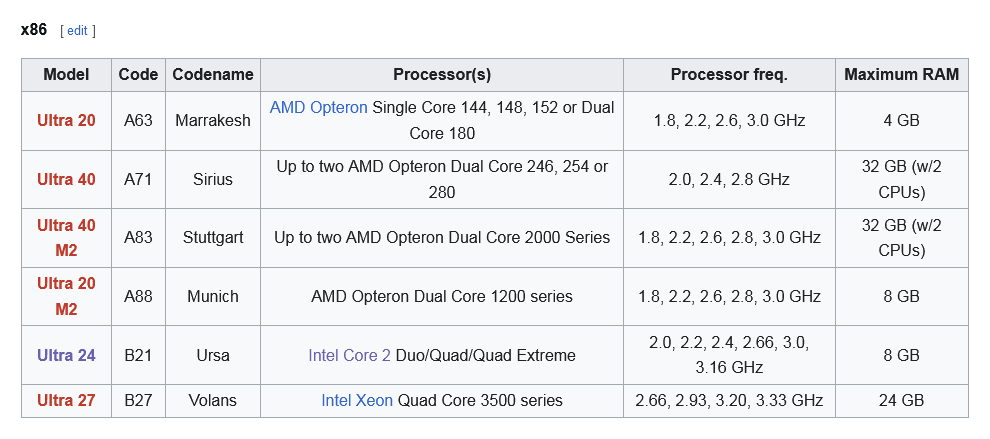
Task: Click the B27 code cell
Action: 138,401
